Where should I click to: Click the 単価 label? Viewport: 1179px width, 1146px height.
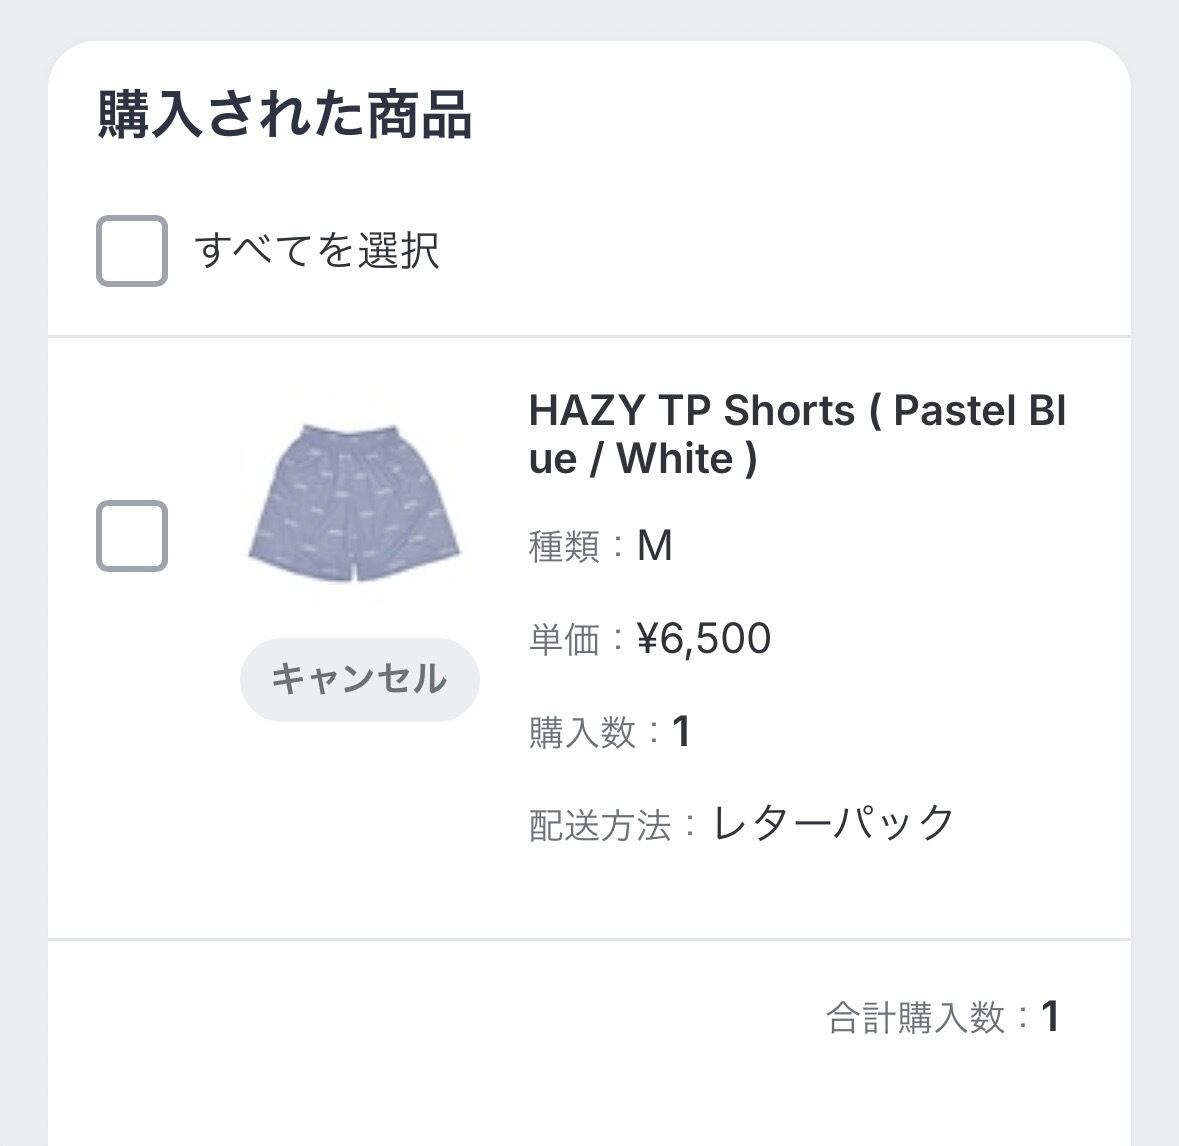click(x=565, y=640)
